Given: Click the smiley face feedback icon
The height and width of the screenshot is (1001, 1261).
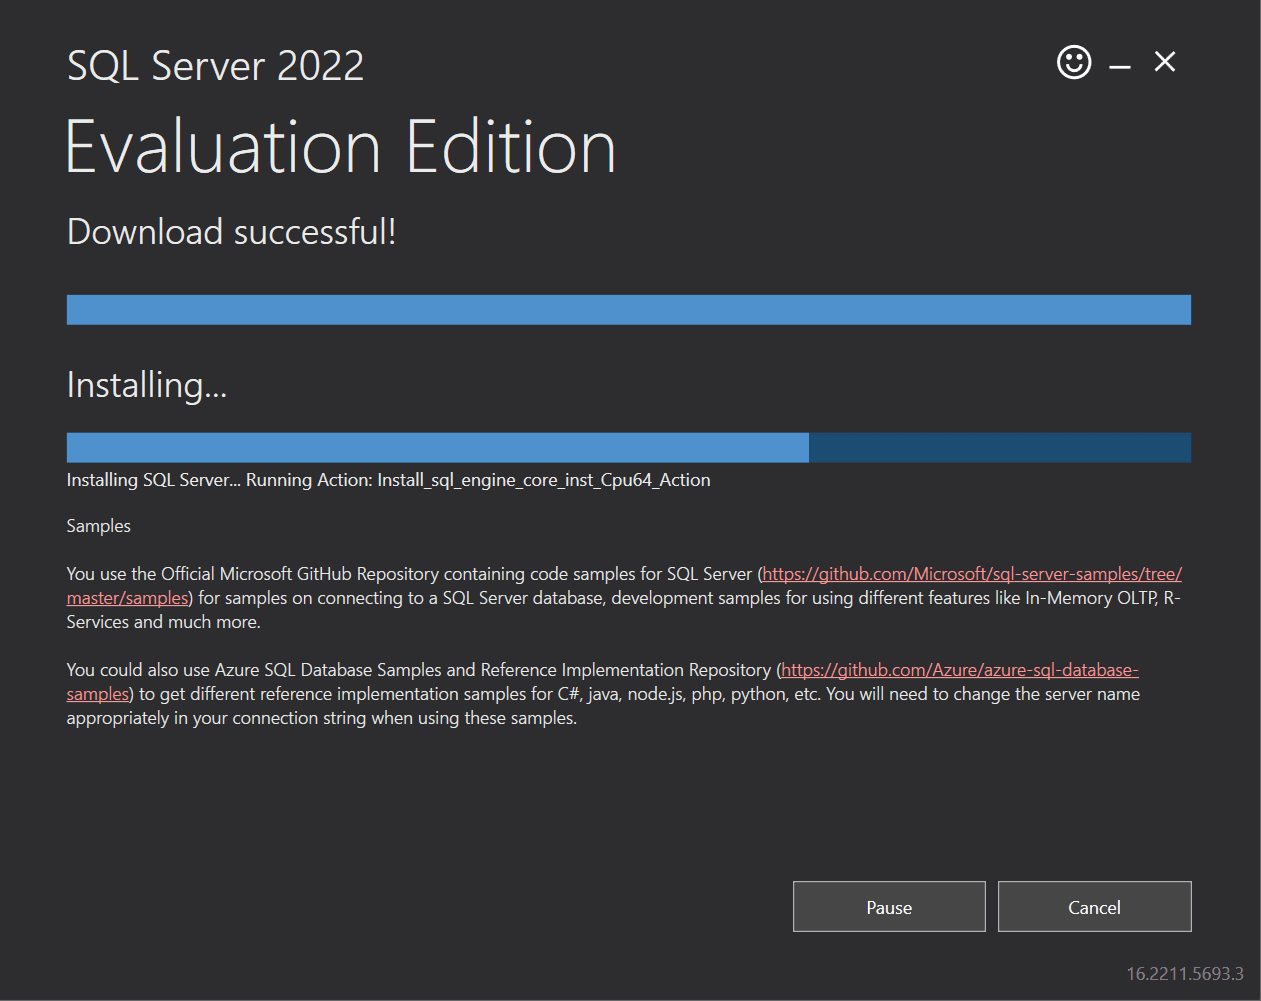Looking at the screenshot, I should [x=1074, y=62].
